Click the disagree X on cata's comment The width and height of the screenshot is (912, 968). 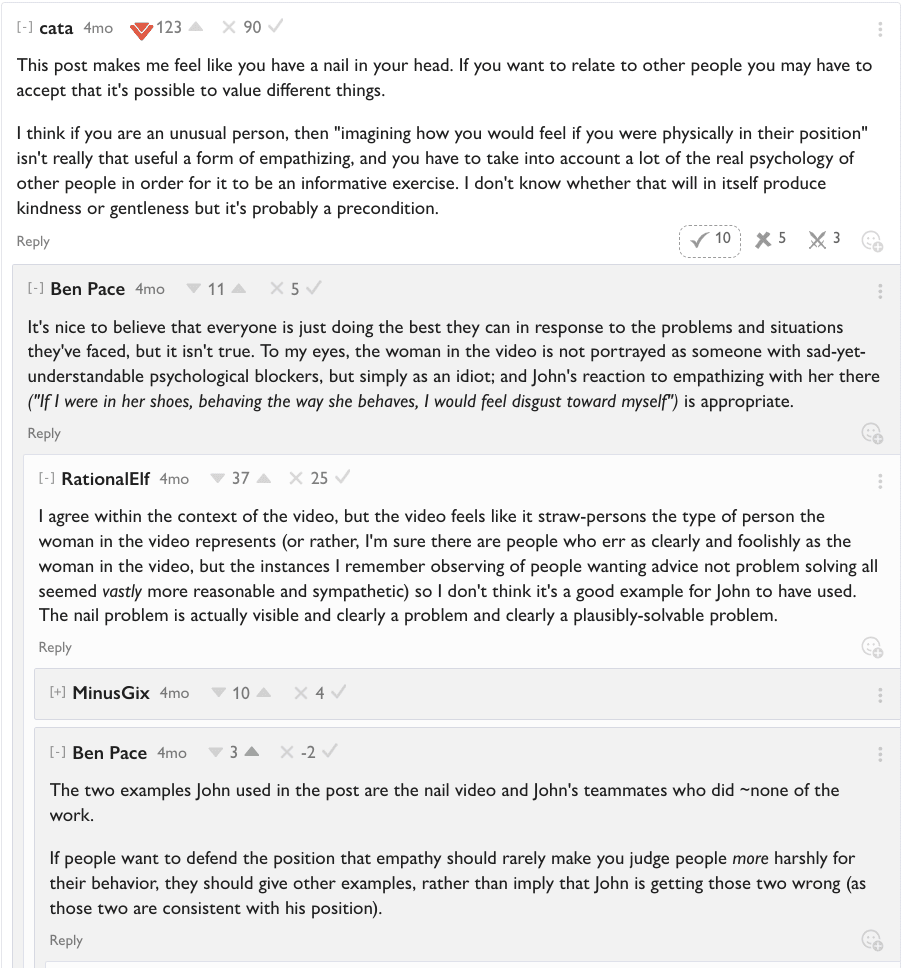click(229, 28)
